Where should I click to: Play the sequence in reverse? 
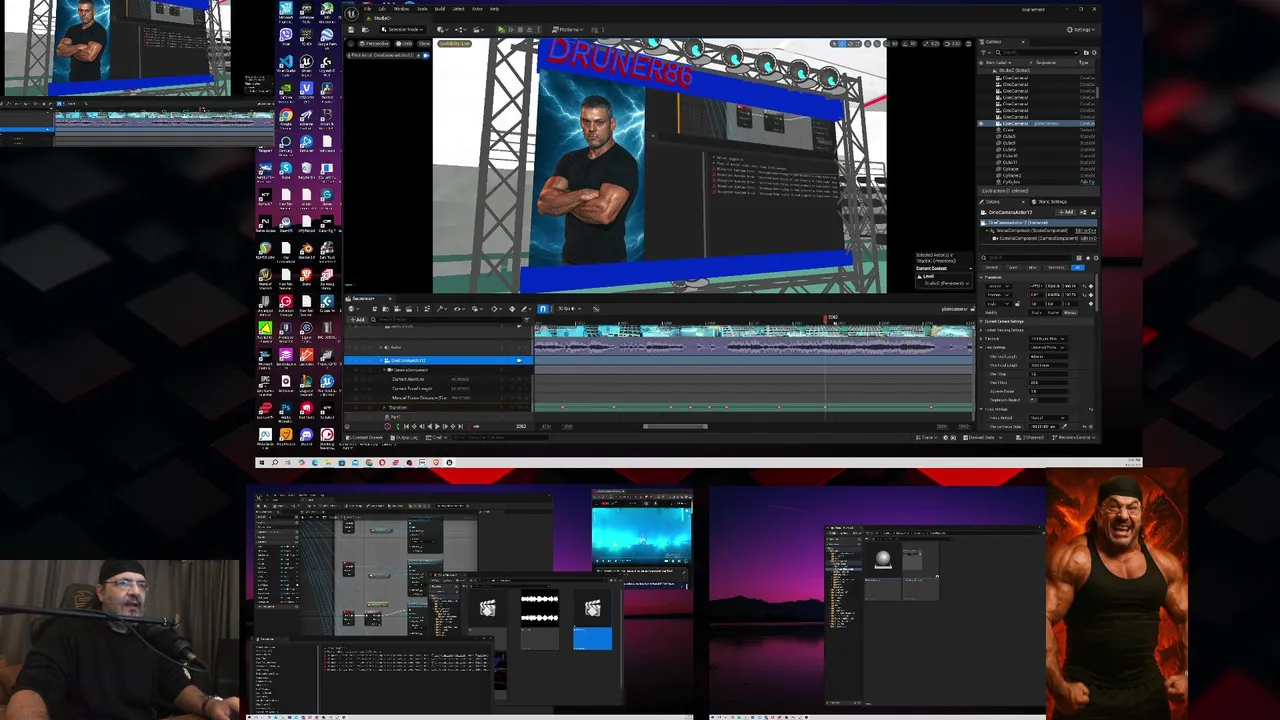click(x=430, y=426)
